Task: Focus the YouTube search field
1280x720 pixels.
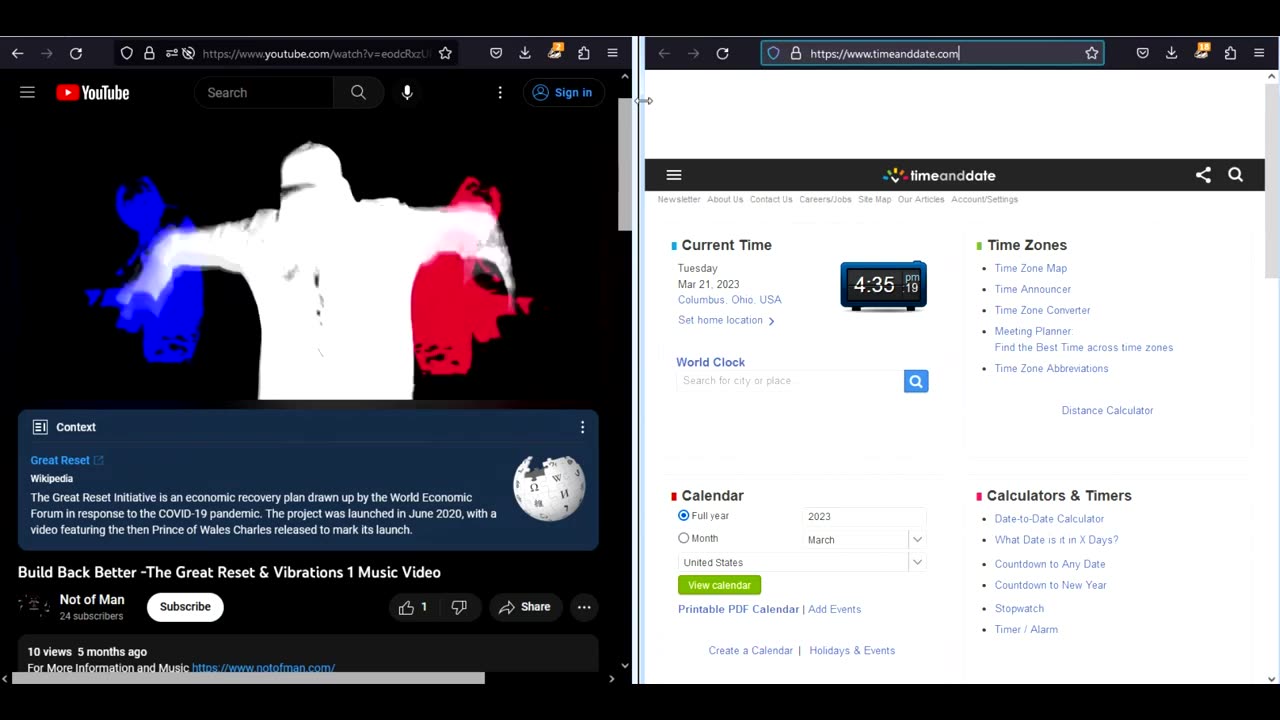Action: pyautogui.click(x=265, y=92)
